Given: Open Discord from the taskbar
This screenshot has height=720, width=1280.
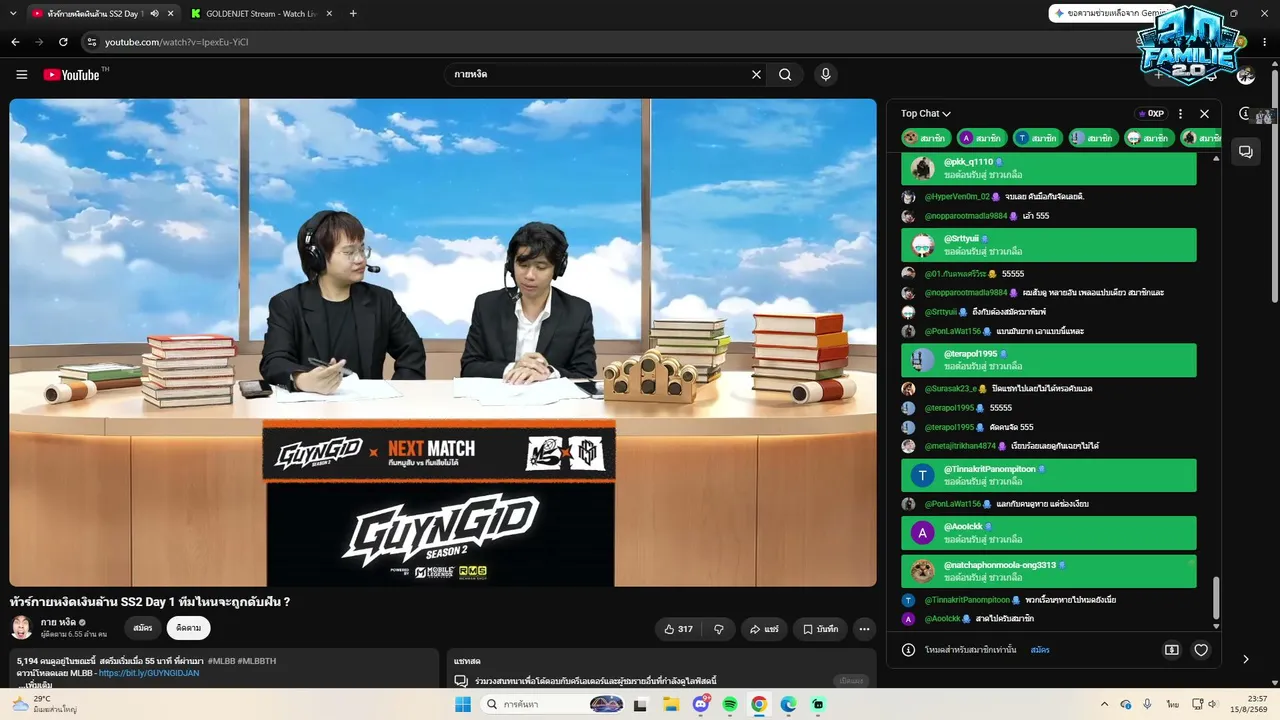Looking at the screenshot, I should pos(700,704).
